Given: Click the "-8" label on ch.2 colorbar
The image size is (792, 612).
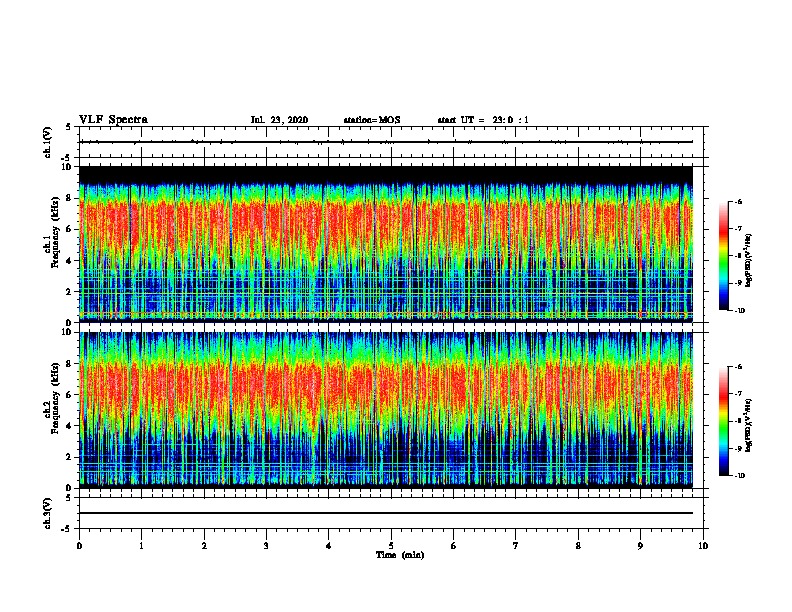Looking at the screenshot, I should 738,421.
